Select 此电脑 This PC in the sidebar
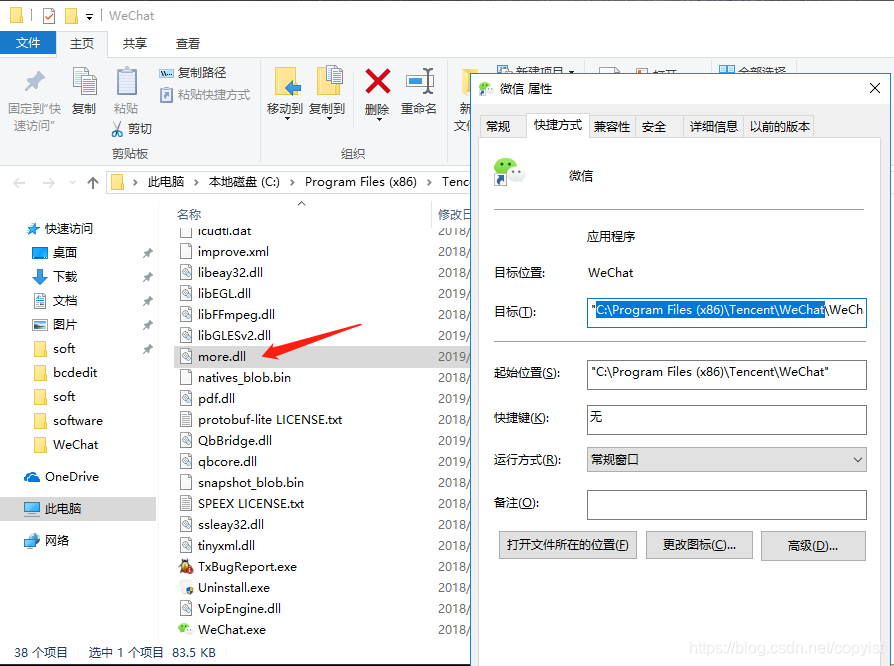The width and height of the screenshot is (894, 666). click(63, 508)
